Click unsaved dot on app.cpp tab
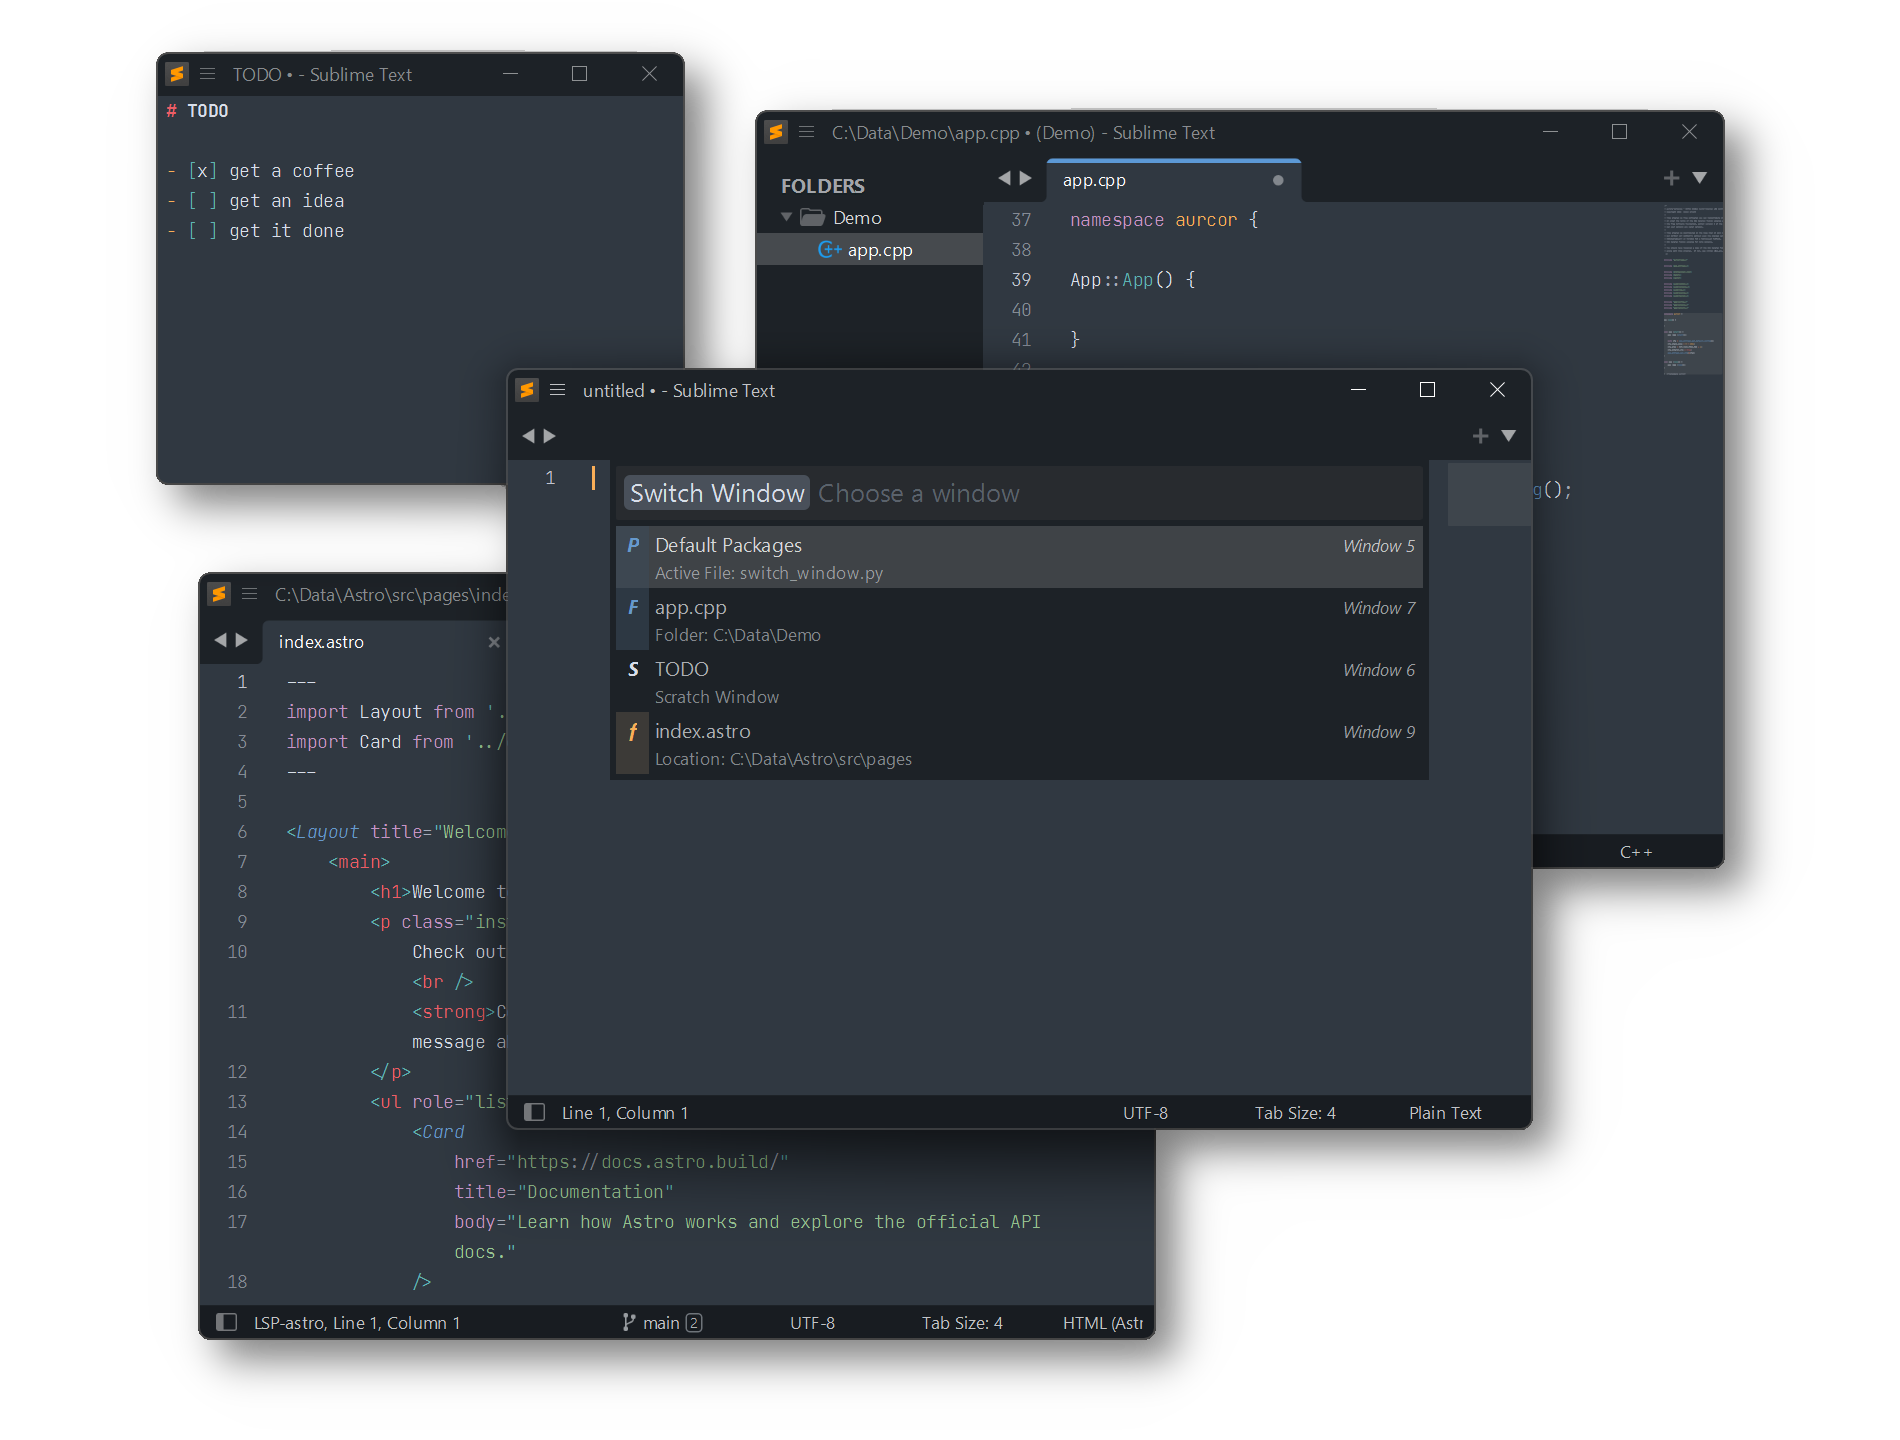The width and height of the screenshot is (1900, 1440). coord(1278,181)
